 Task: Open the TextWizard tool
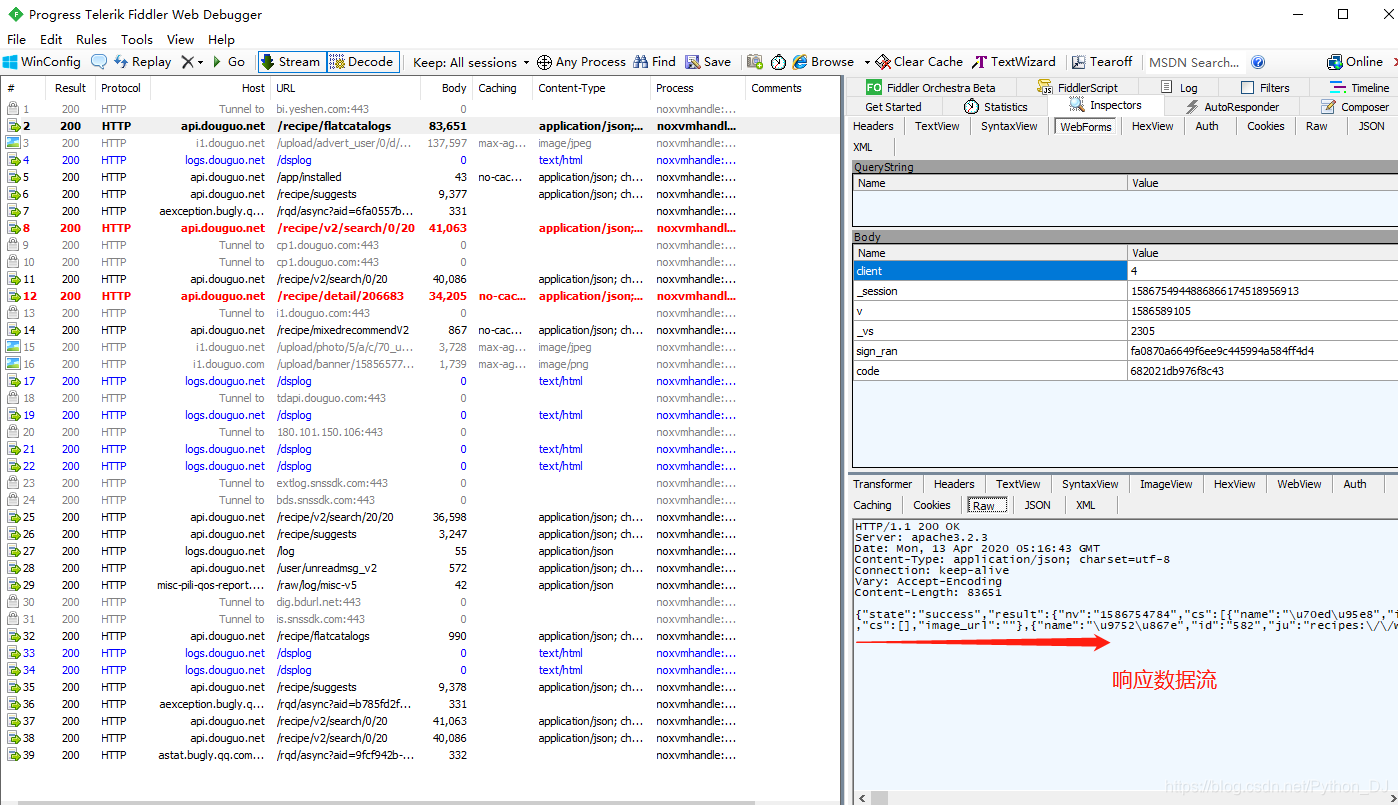[1014, 62]
